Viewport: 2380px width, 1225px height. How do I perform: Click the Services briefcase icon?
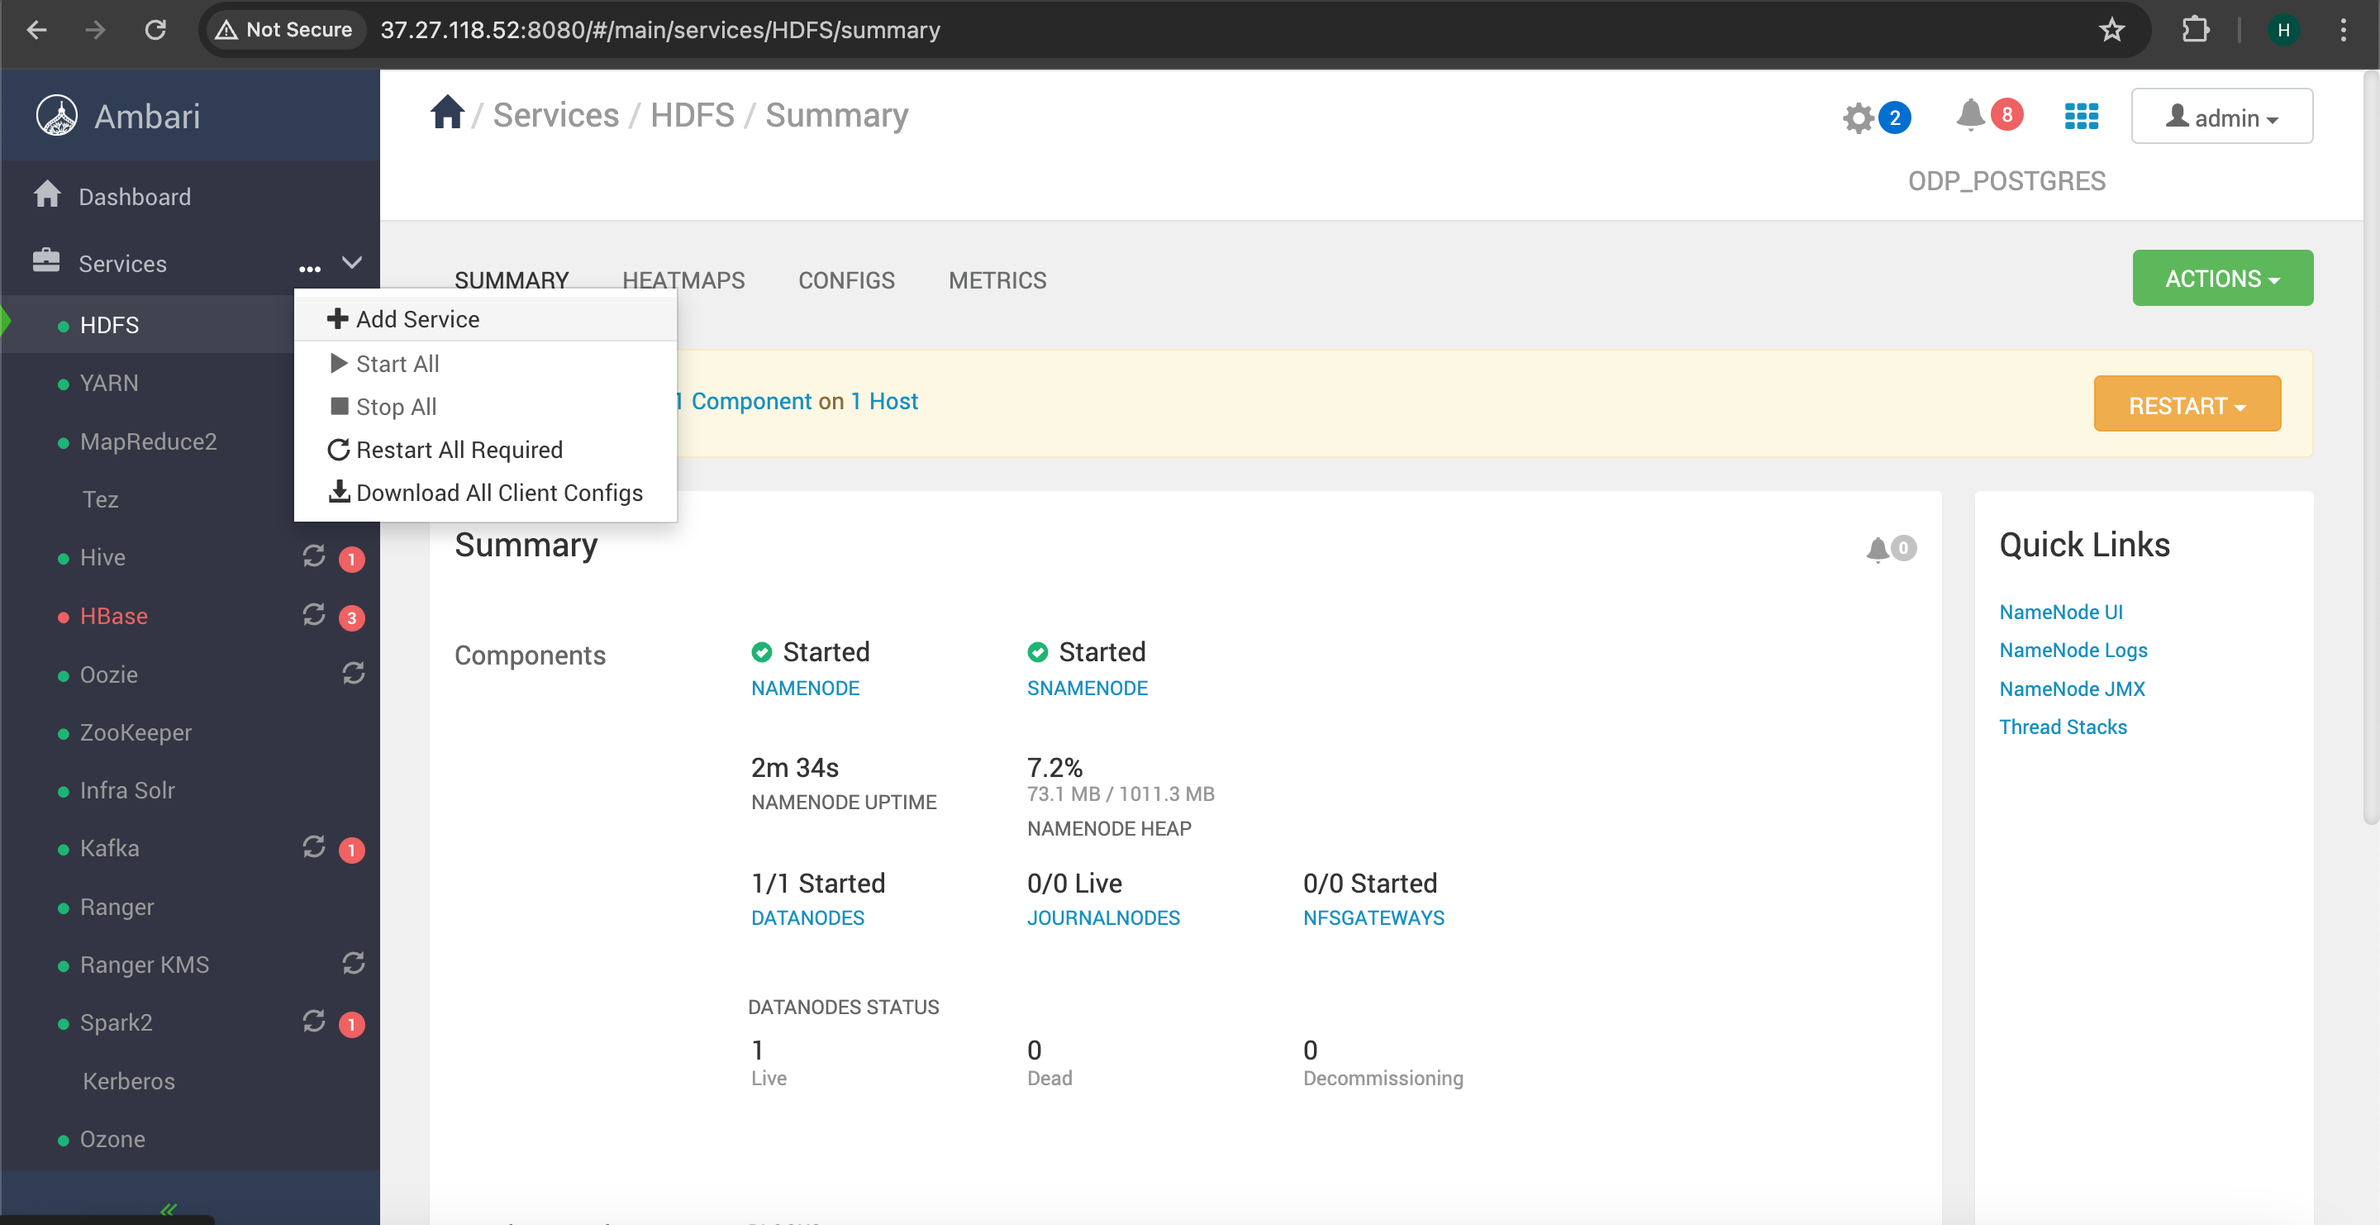click(x=46, y=260)
